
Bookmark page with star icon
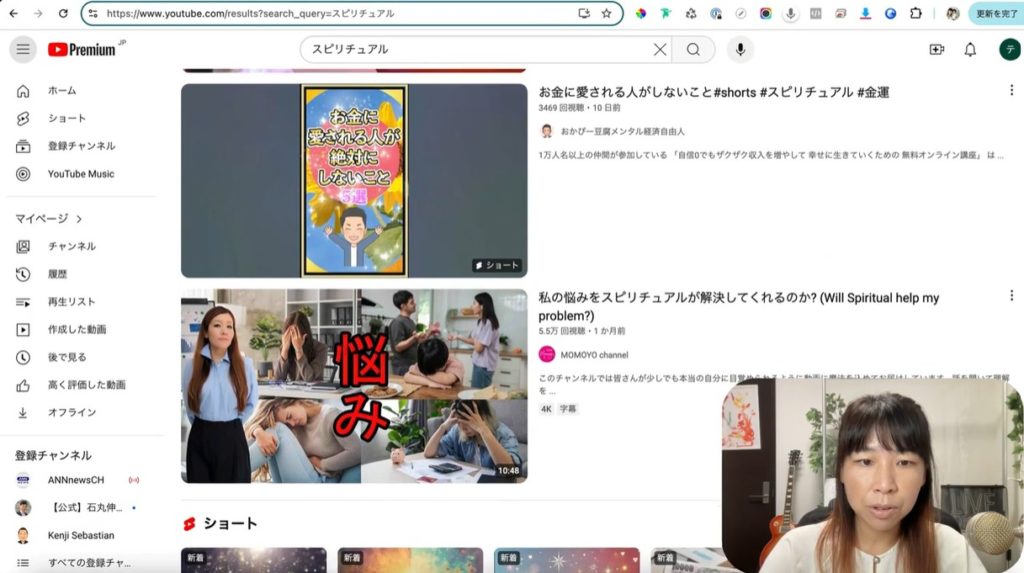point(606,14)
